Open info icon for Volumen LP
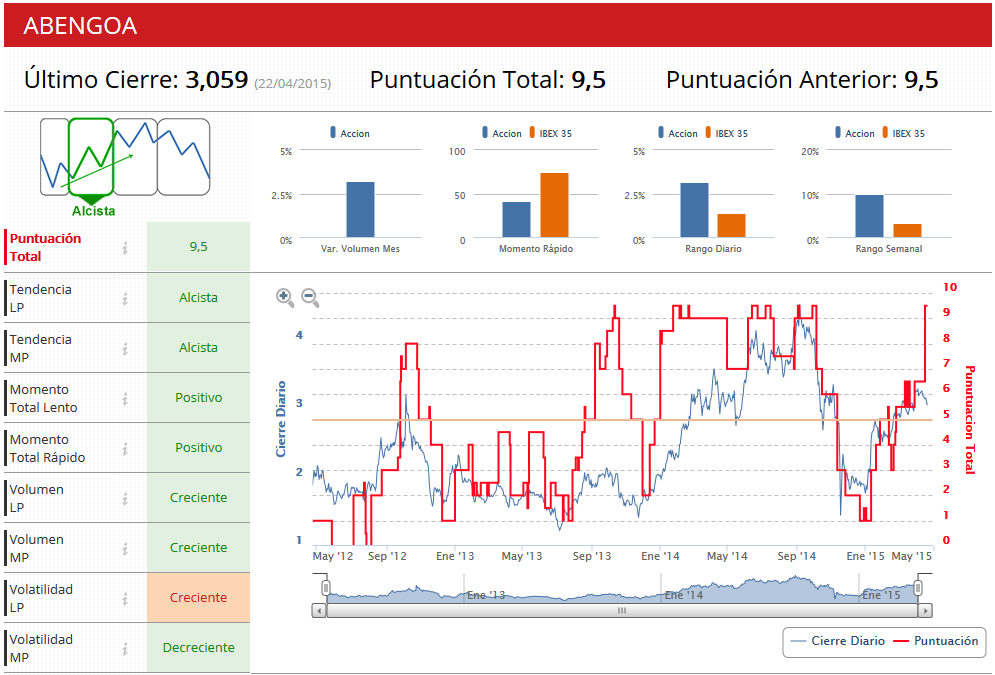The width and height of the screenshot is (995, 675). coord(125,499)
